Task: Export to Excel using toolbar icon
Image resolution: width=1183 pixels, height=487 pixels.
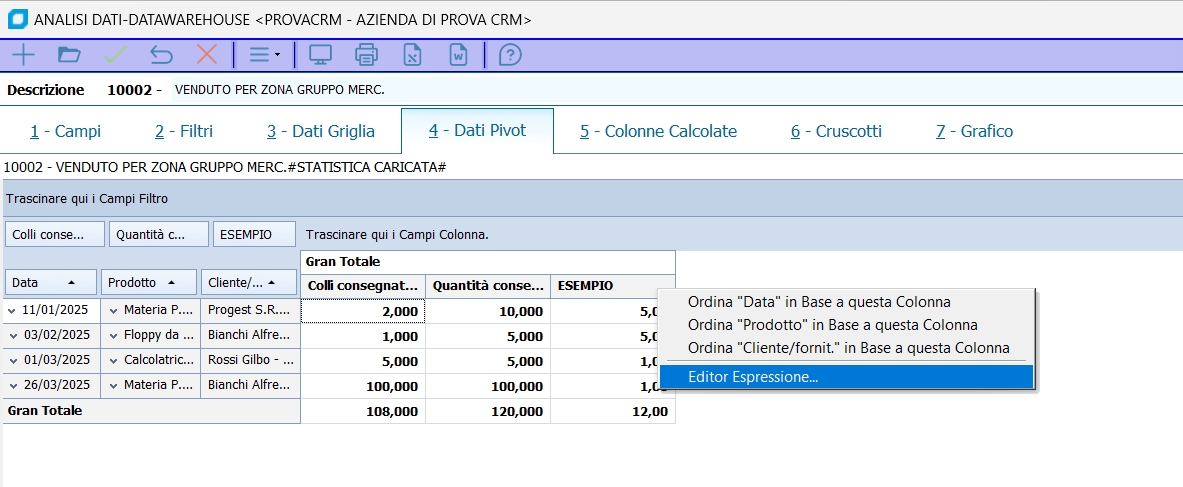Action: coord(412,54)
